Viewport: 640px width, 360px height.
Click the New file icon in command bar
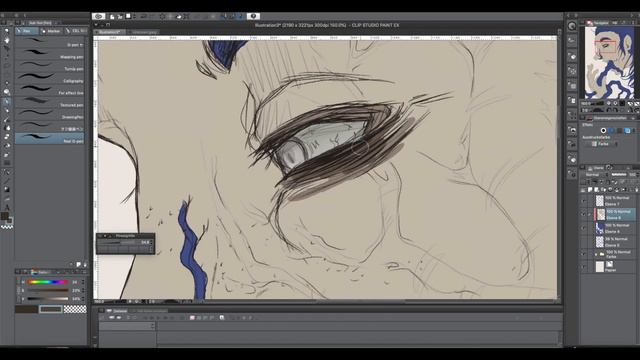pos(112,17)
